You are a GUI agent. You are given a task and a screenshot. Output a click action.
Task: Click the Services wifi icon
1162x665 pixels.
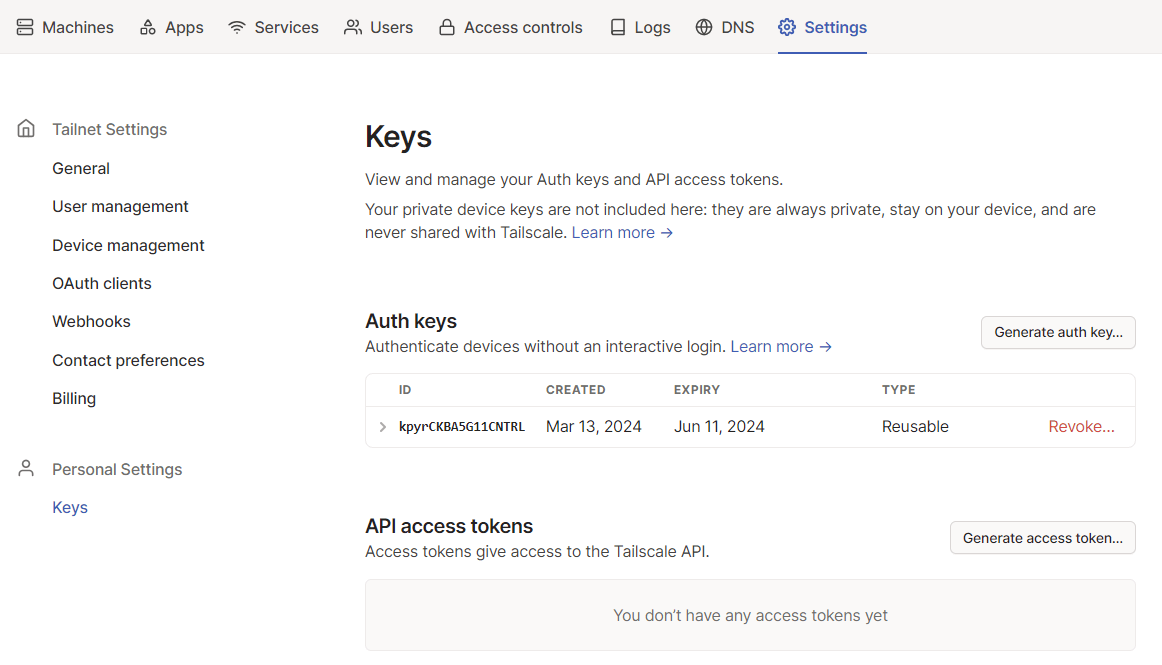click(x=237, y=27)
